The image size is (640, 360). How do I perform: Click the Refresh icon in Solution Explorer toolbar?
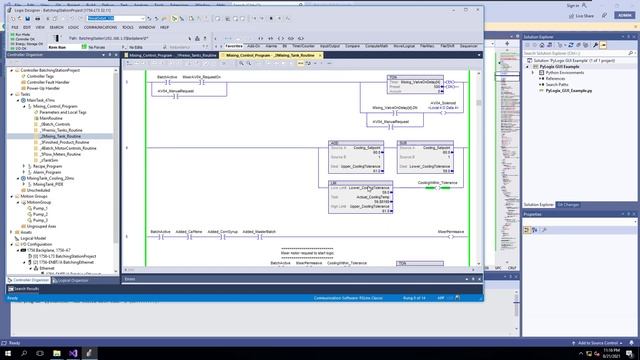[x=571, y=45]
